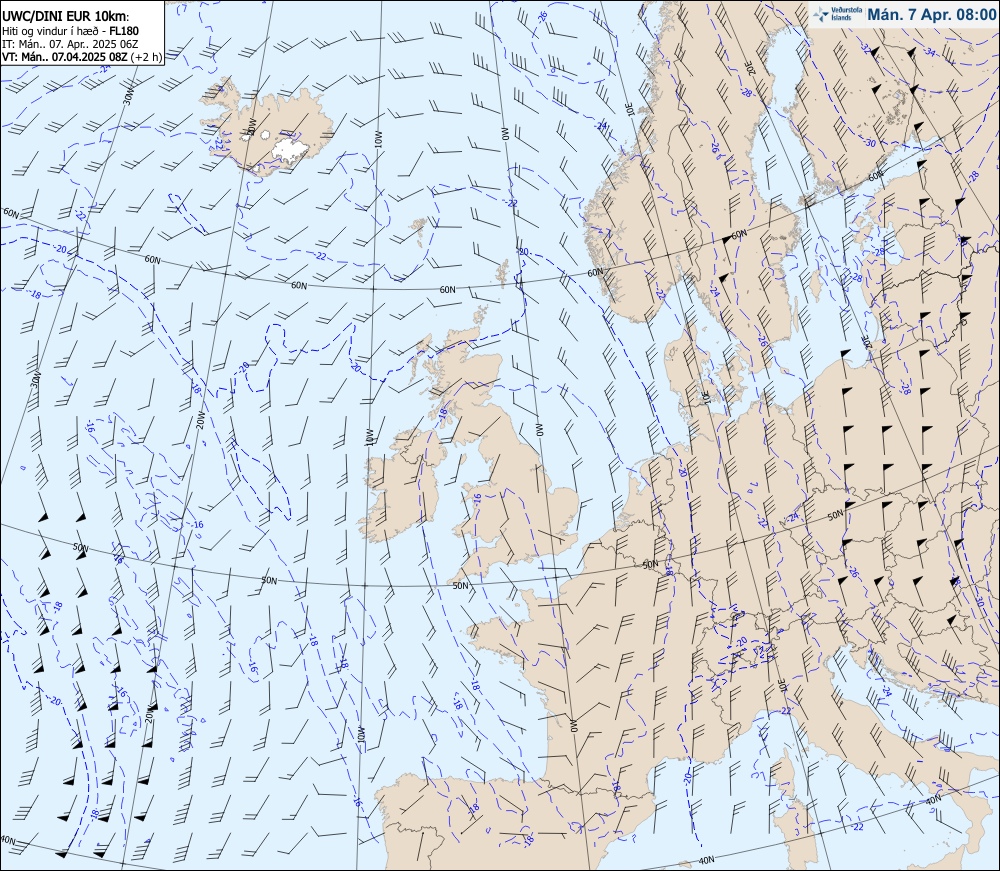Click the '60N' label inside Sweden
This screenshot has height=871, width=1000.
pyautogui.click(x=739, y=235)
